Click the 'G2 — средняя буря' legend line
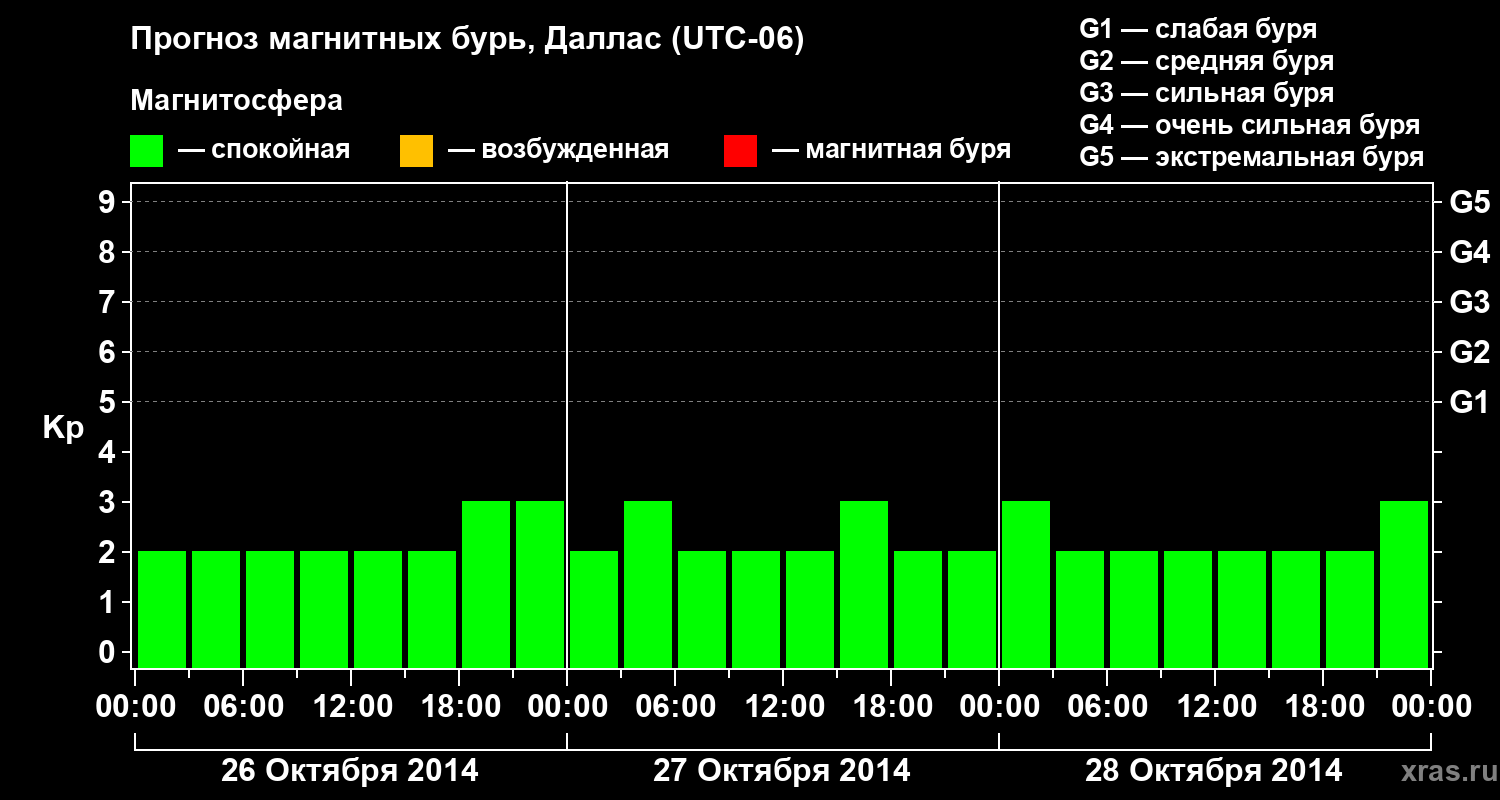 click(1206, 61)
